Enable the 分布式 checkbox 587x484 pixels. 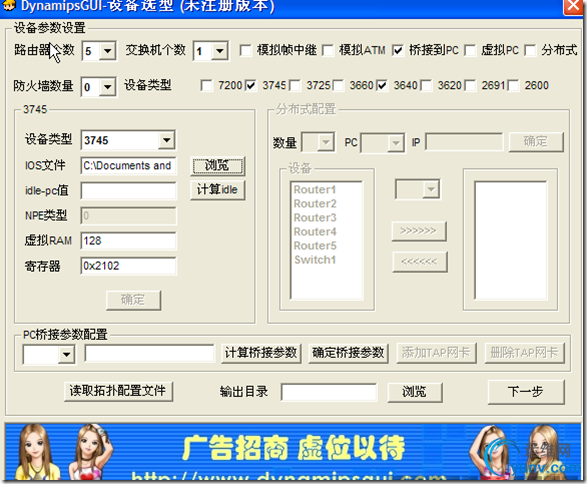(x=530, y=50)
